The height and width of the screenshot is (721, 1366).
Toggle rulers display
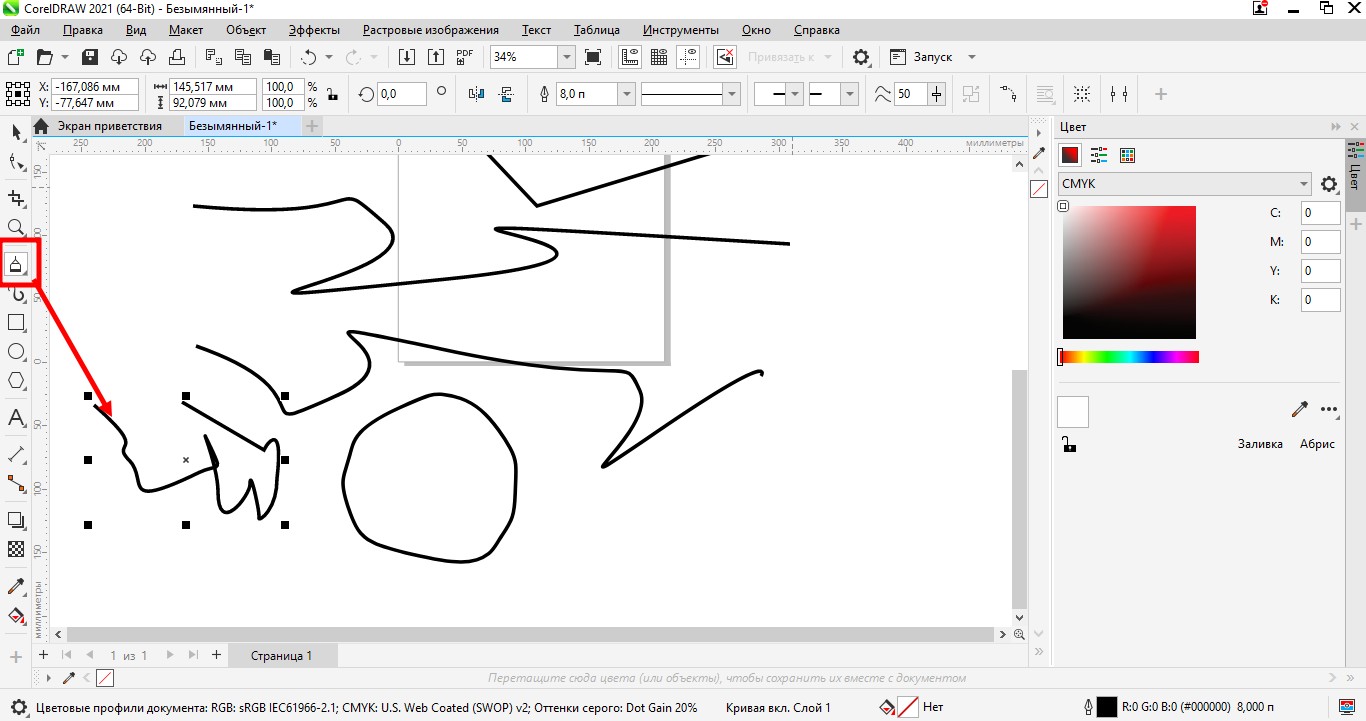coord(630,57)
